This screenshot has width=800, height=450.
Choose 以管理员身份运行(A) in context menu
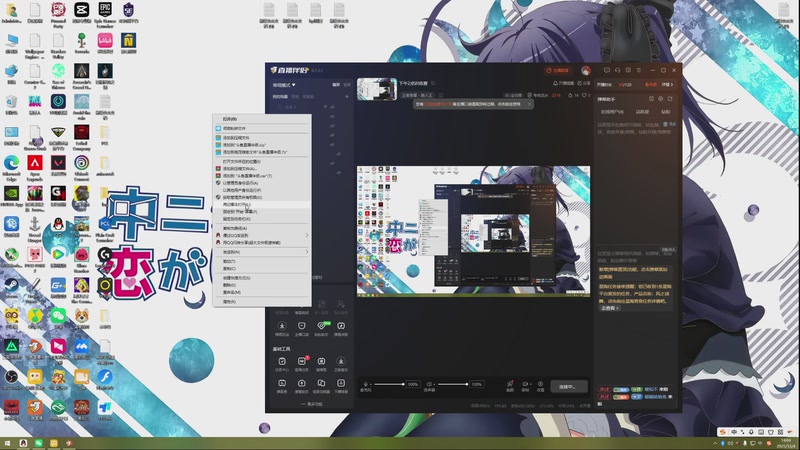point(262,183)
